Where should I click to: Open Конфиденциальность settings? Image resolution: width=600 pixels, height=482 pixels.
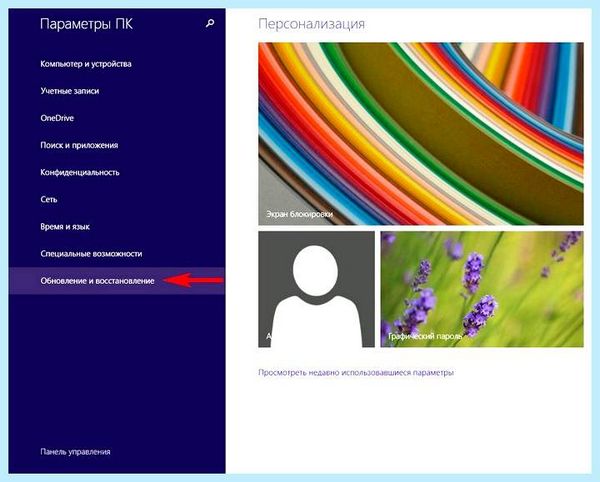tap(80, 173)
